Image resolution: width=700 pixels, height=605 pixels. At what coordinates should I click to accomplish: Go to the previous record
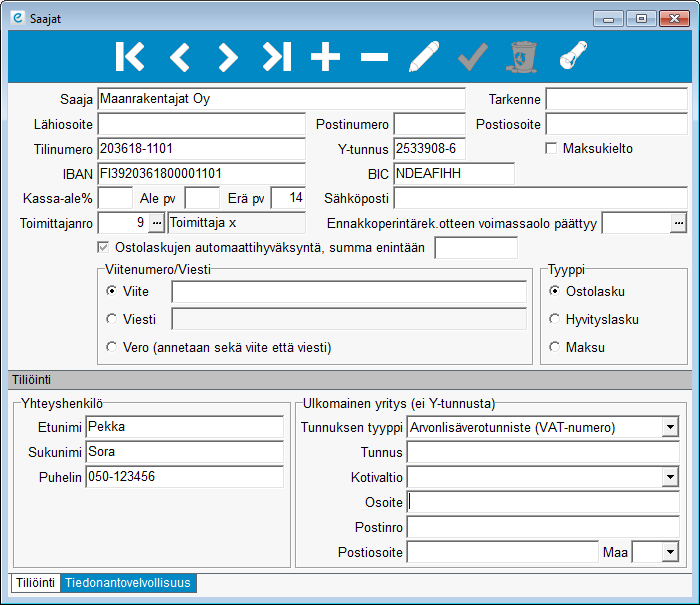179,57
